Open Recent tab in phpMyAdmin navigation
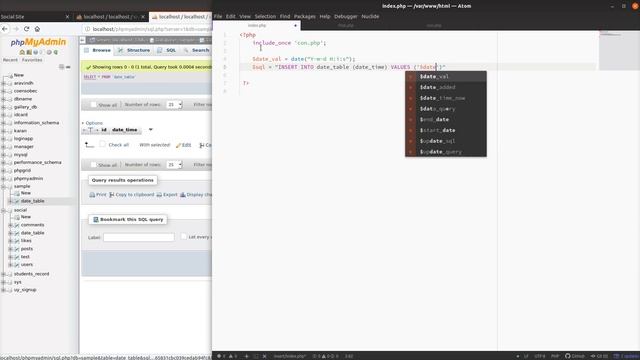640x360 pixels. pos(10,60)
